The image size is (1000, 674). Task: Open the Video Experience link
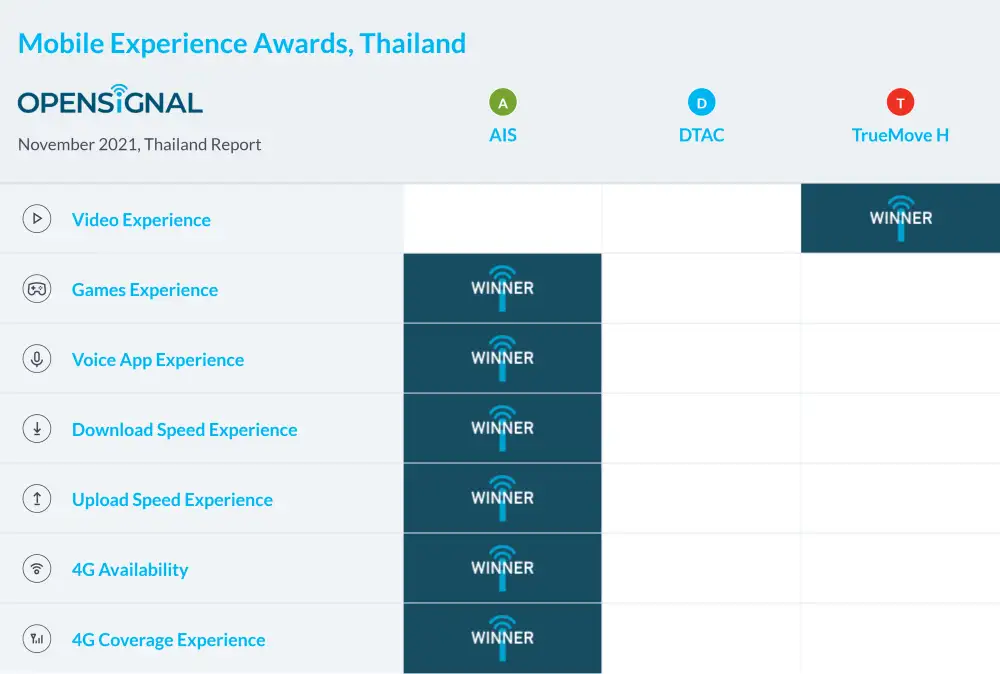click(x=141, y=220)
